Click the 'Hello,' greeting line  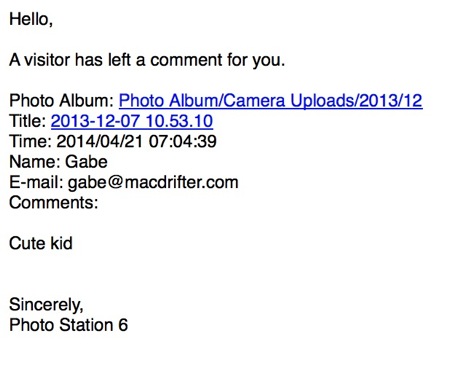click(x=31, y=19)
